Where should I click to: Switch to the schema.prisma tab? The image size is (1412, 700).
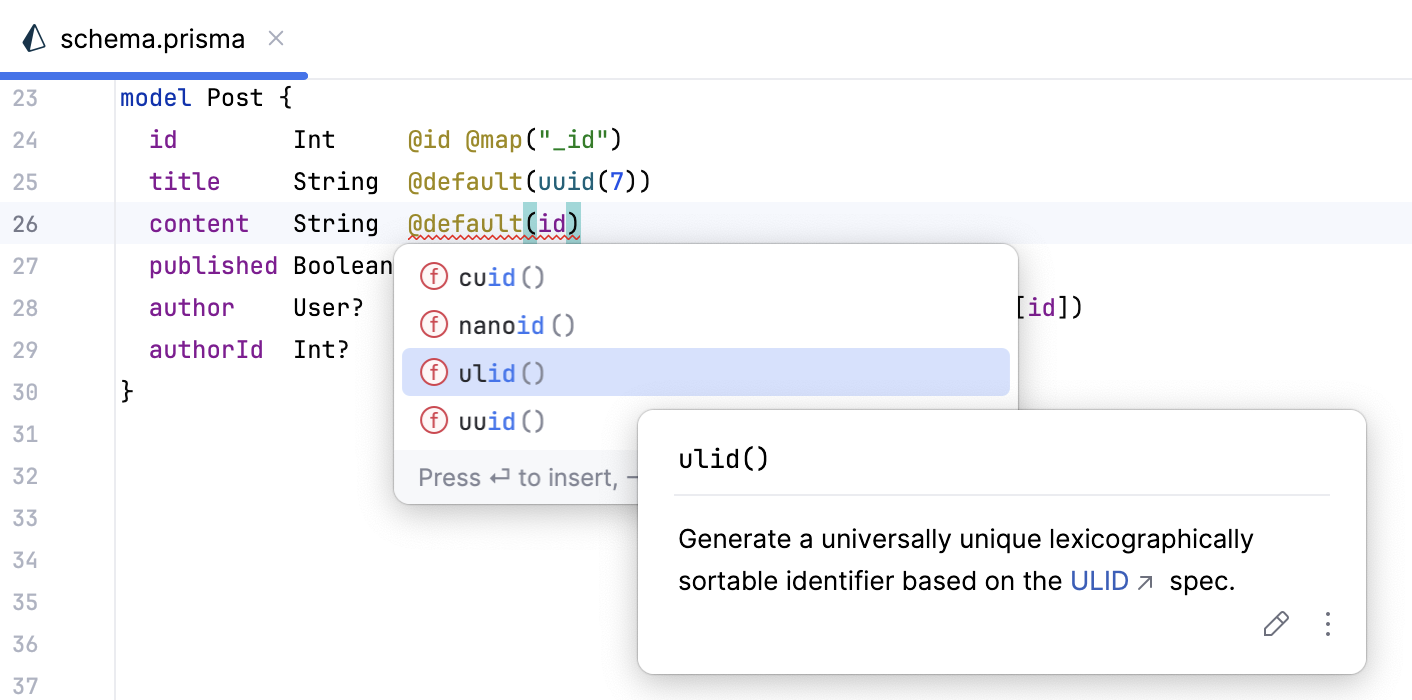coord(152,38)
